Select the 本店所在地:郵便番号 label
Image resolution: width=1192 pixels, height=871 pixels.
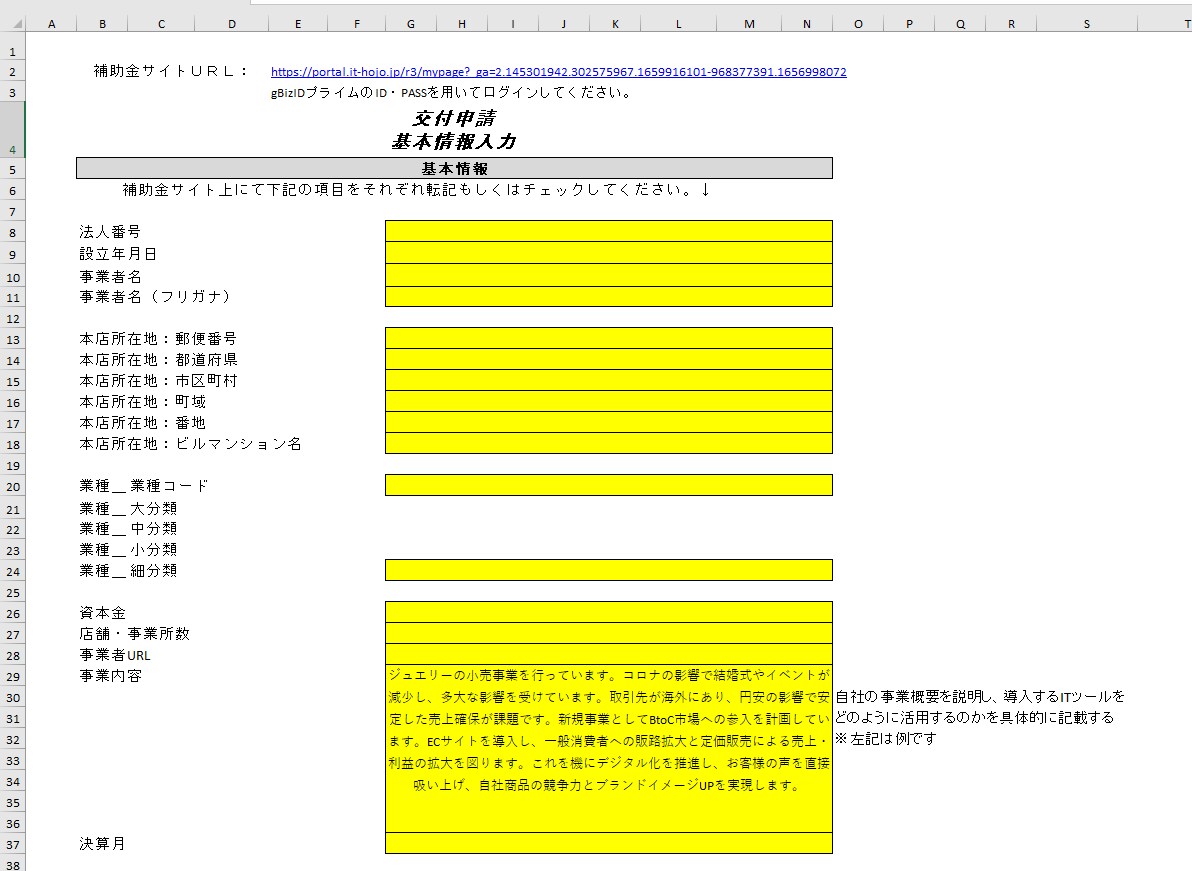click(158, 339)
